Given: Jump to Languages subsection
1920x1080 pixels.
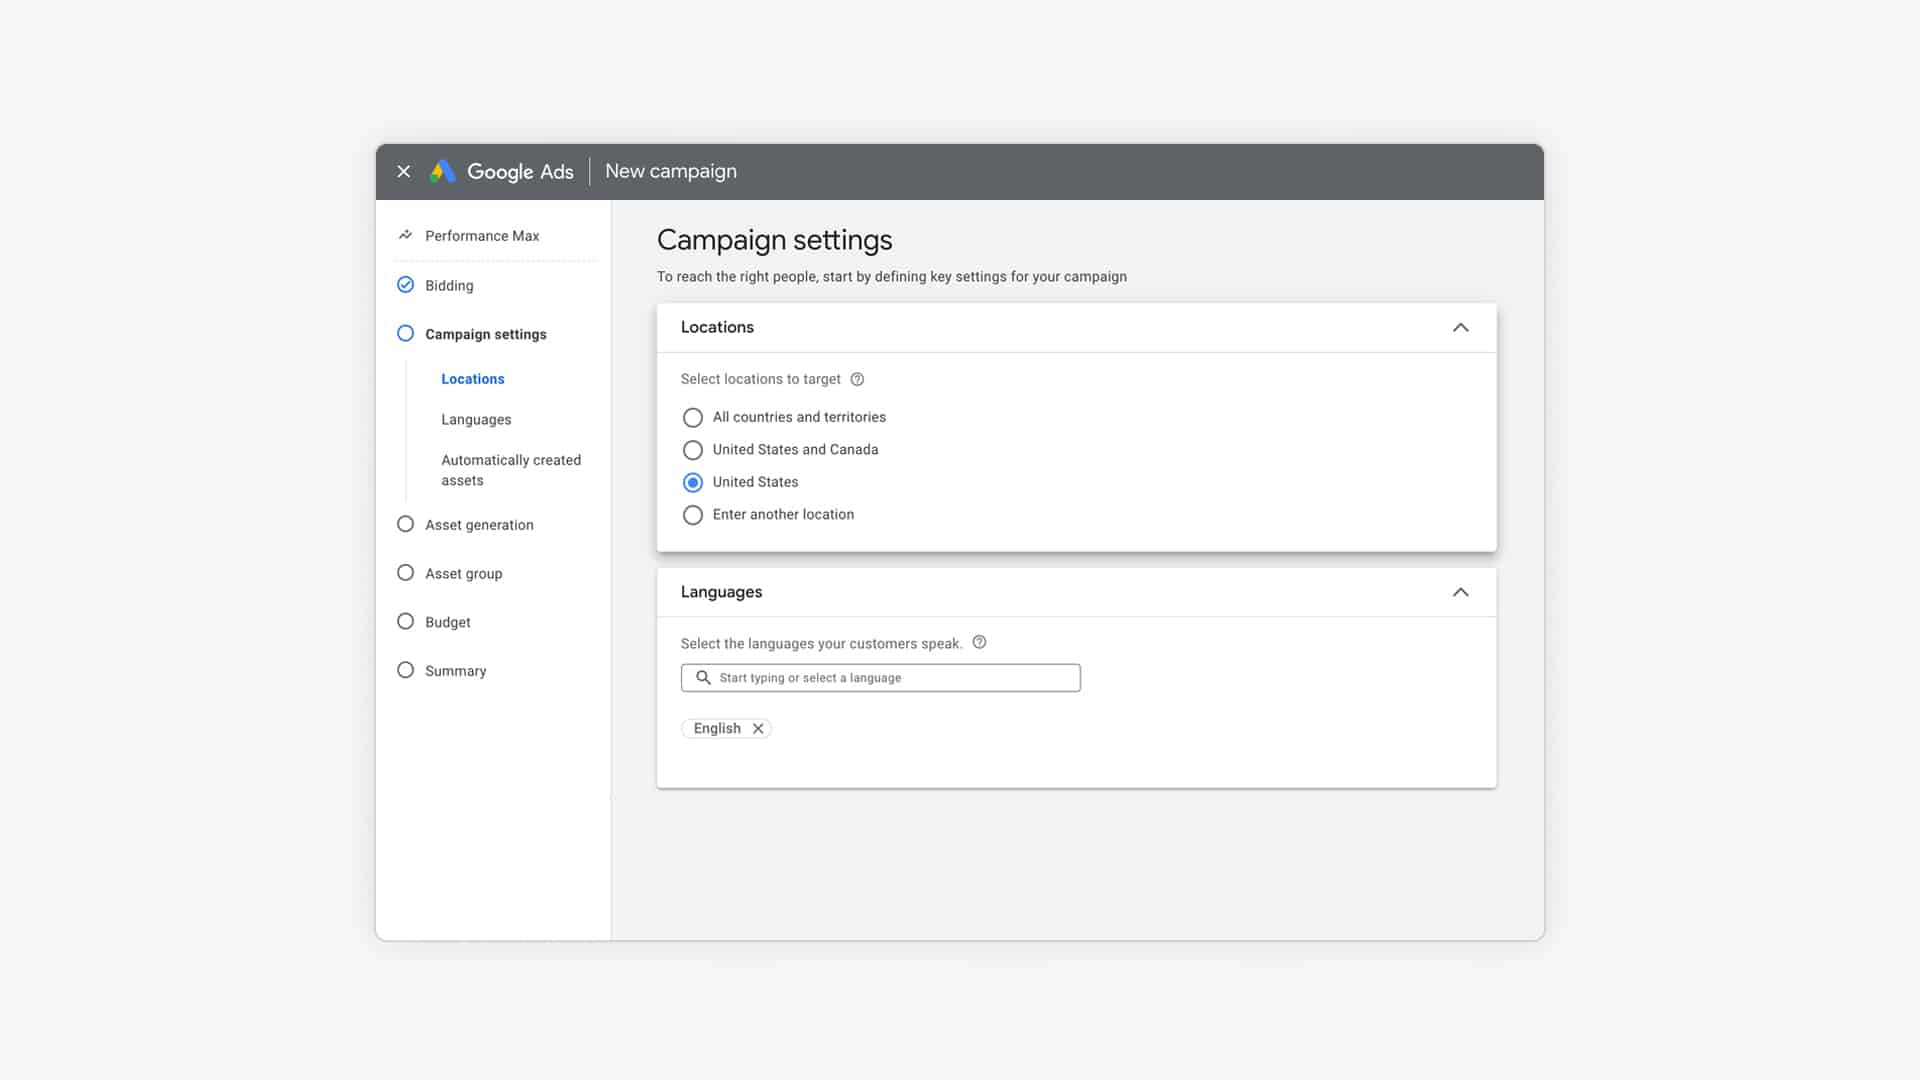Looking at the screenshot, I should coord(476,420).
